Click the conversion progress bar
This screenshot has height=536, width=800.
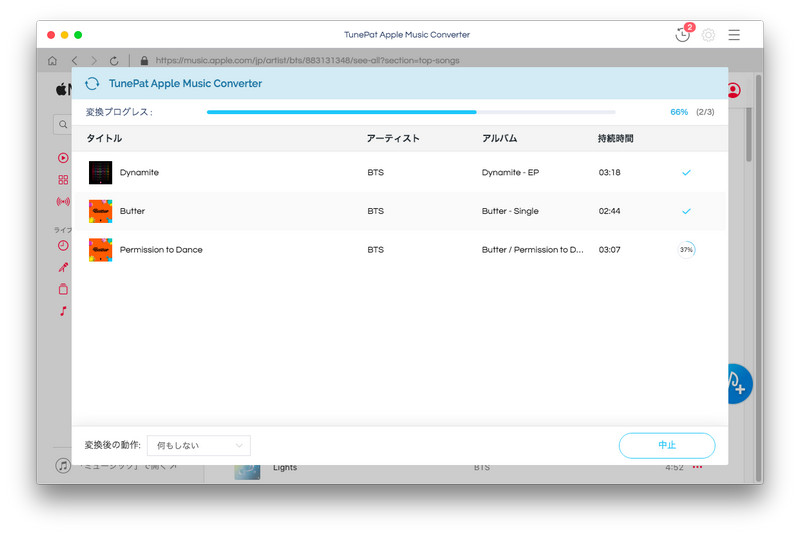coord(411,112)
